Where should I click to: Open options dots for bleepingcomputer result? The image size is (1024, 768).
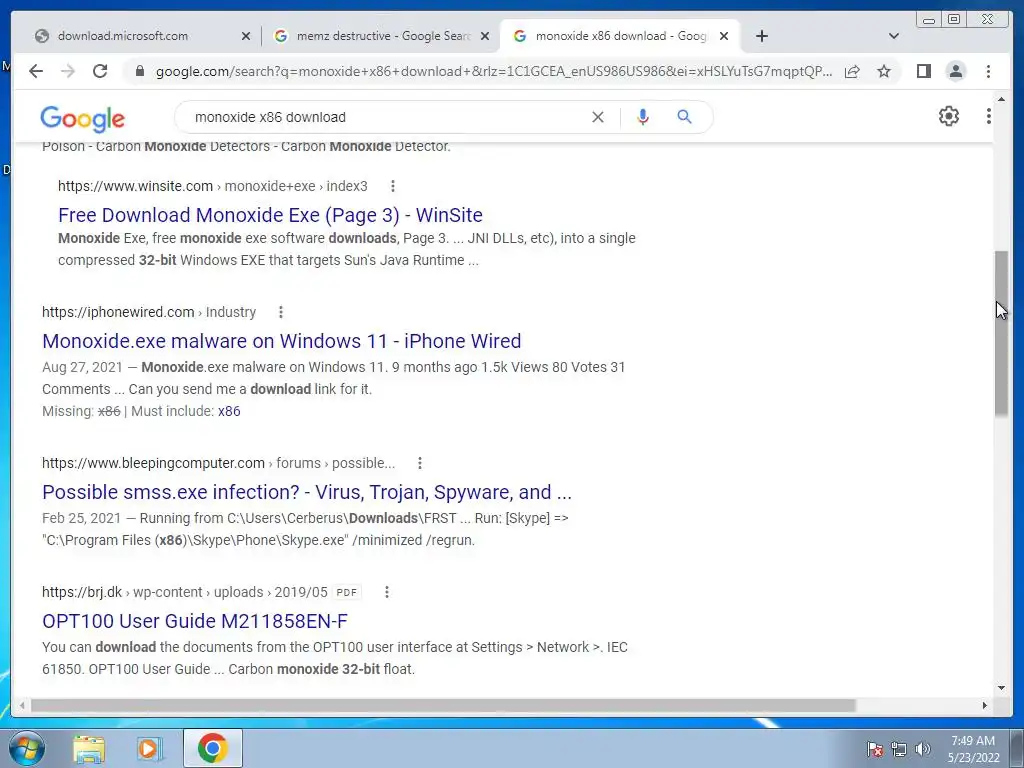click(420, 463)
